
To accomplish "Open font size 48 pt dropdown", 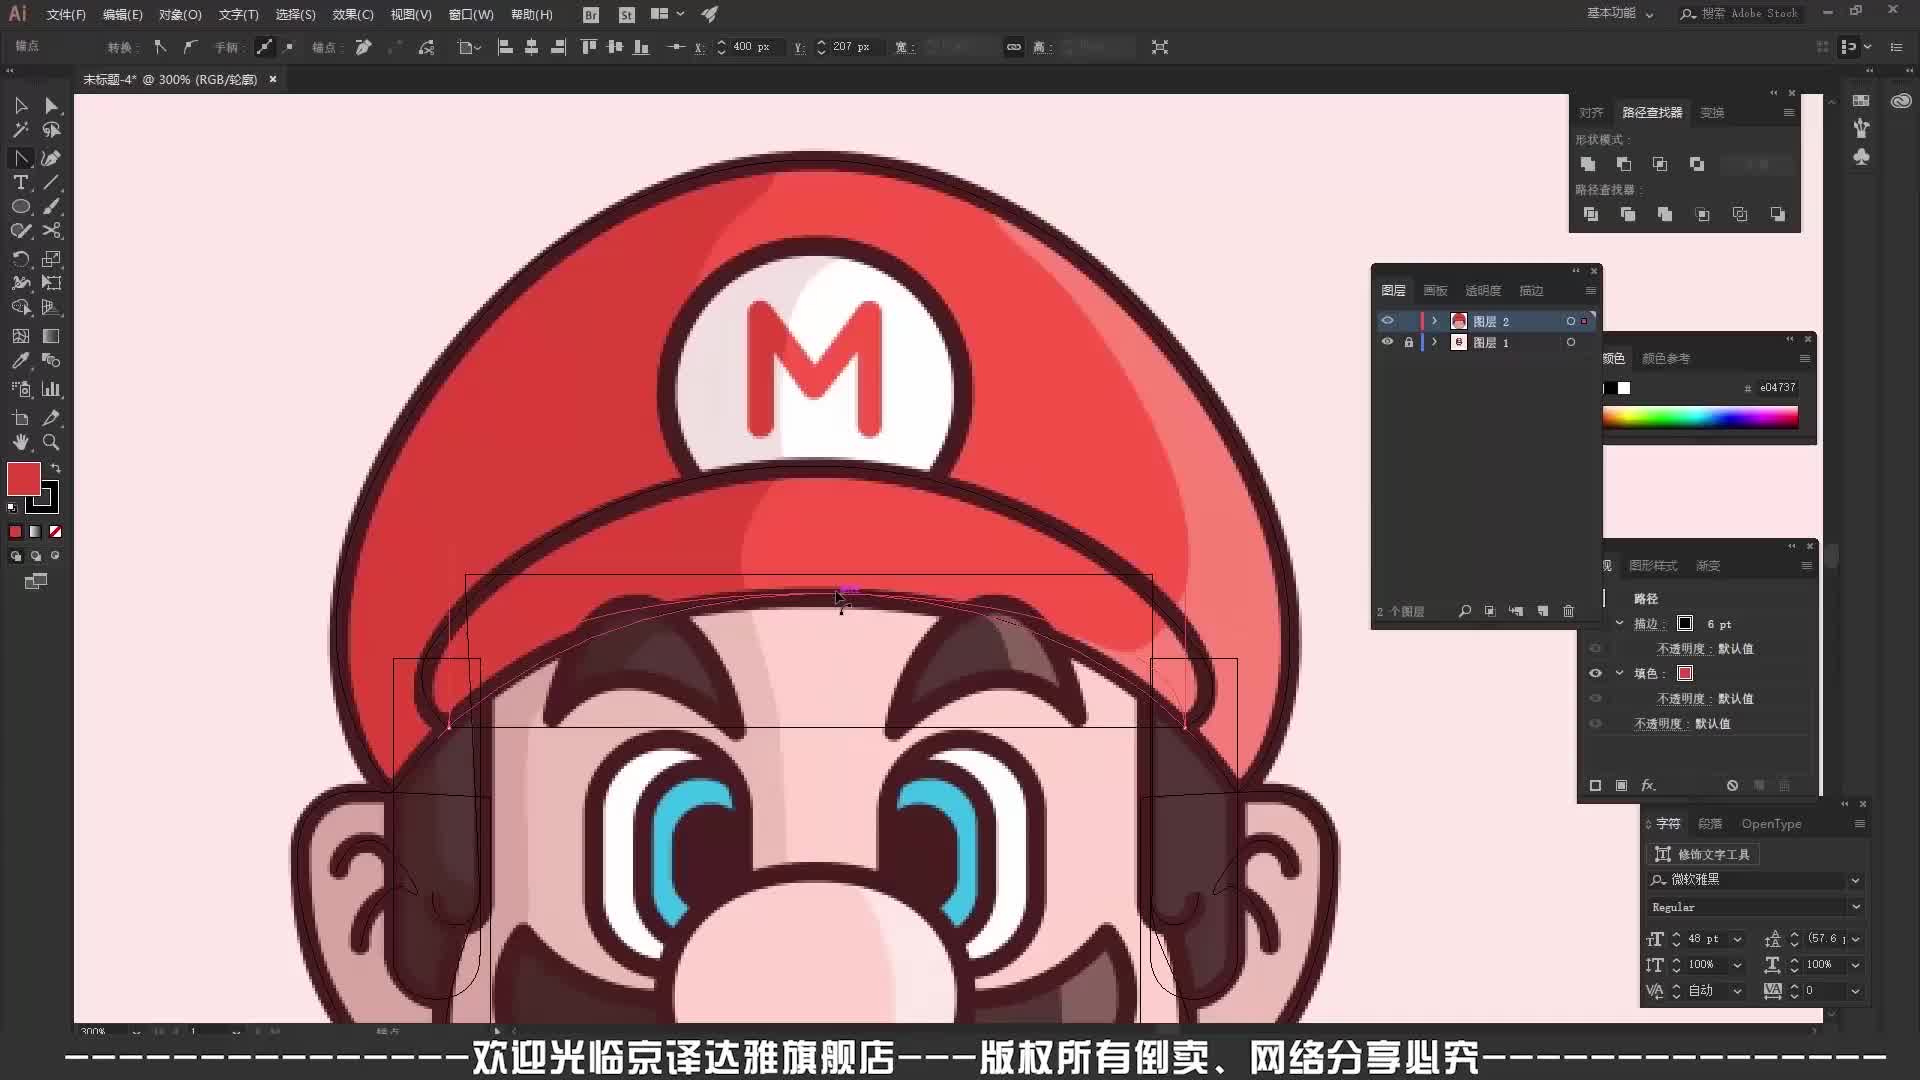I will coord(1737,939).
